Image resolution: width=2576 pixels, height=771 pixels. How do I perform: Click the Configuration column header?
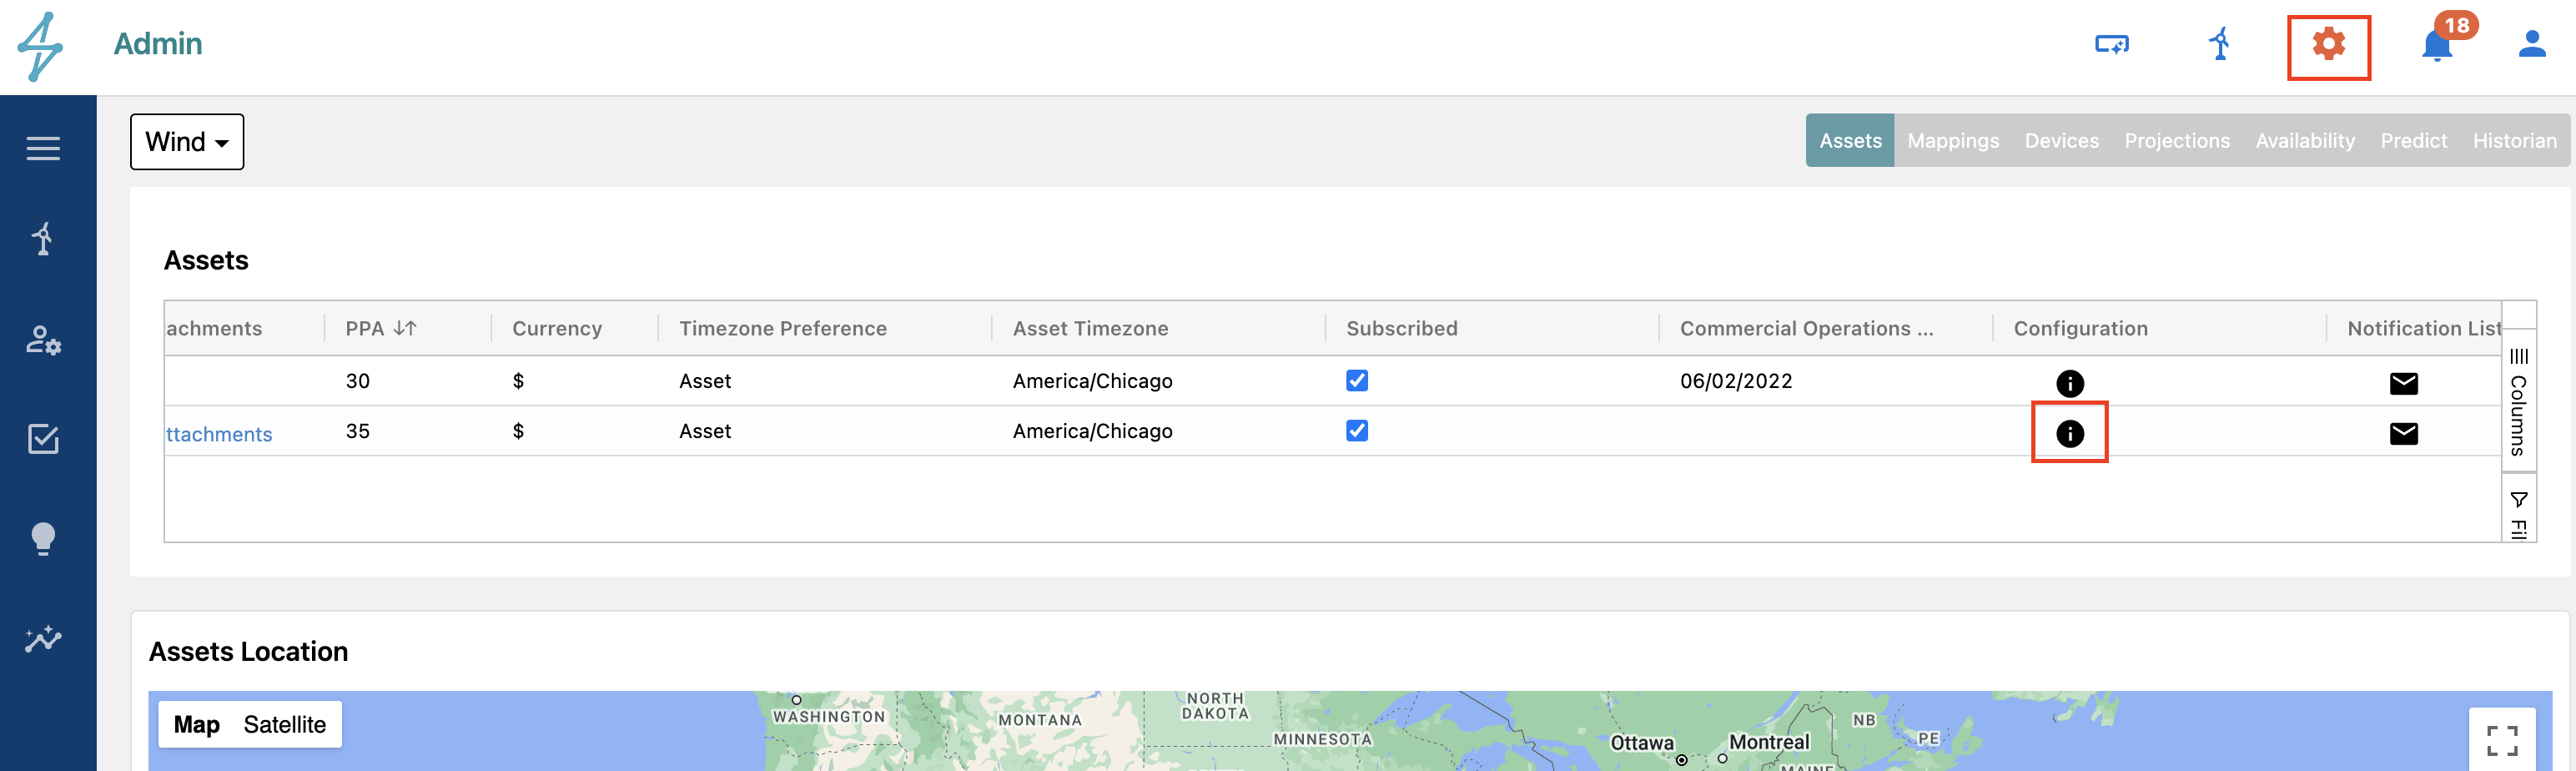coord(2080,328)
